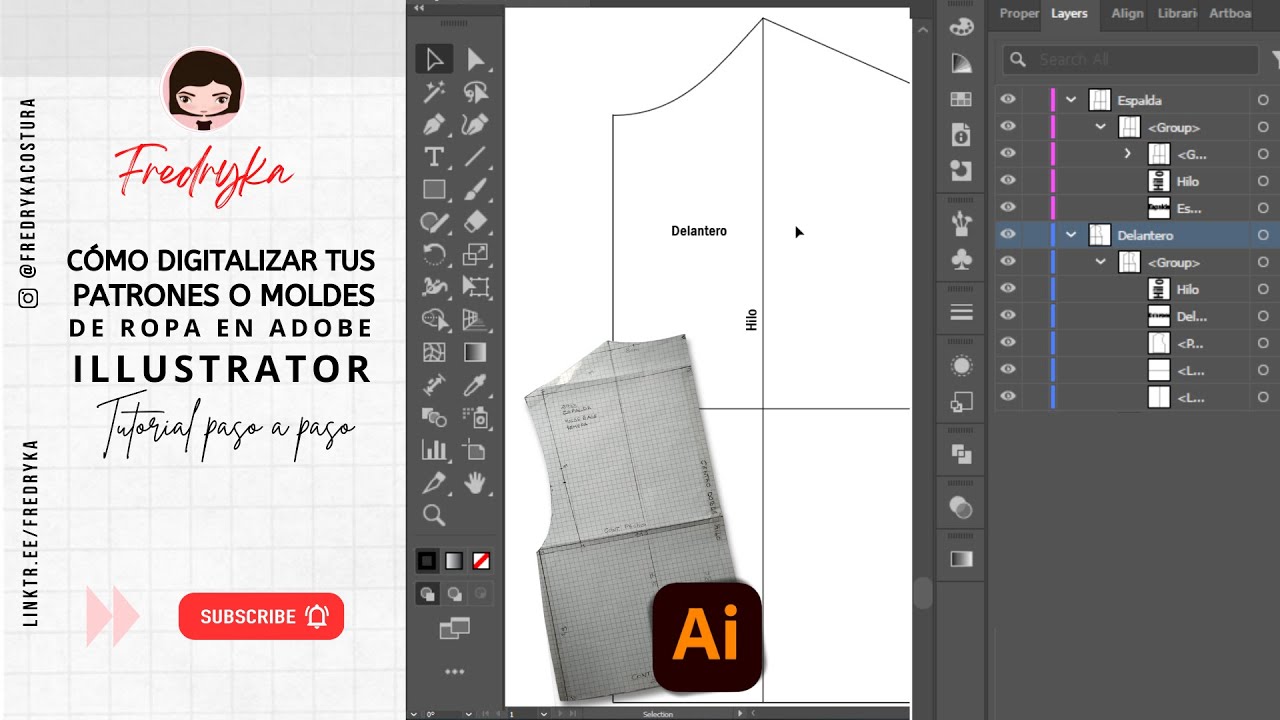This screenshot has width=1280, height=720.
Task: Hide the <P...> path sublayer
Action: tap(1008, 343)
